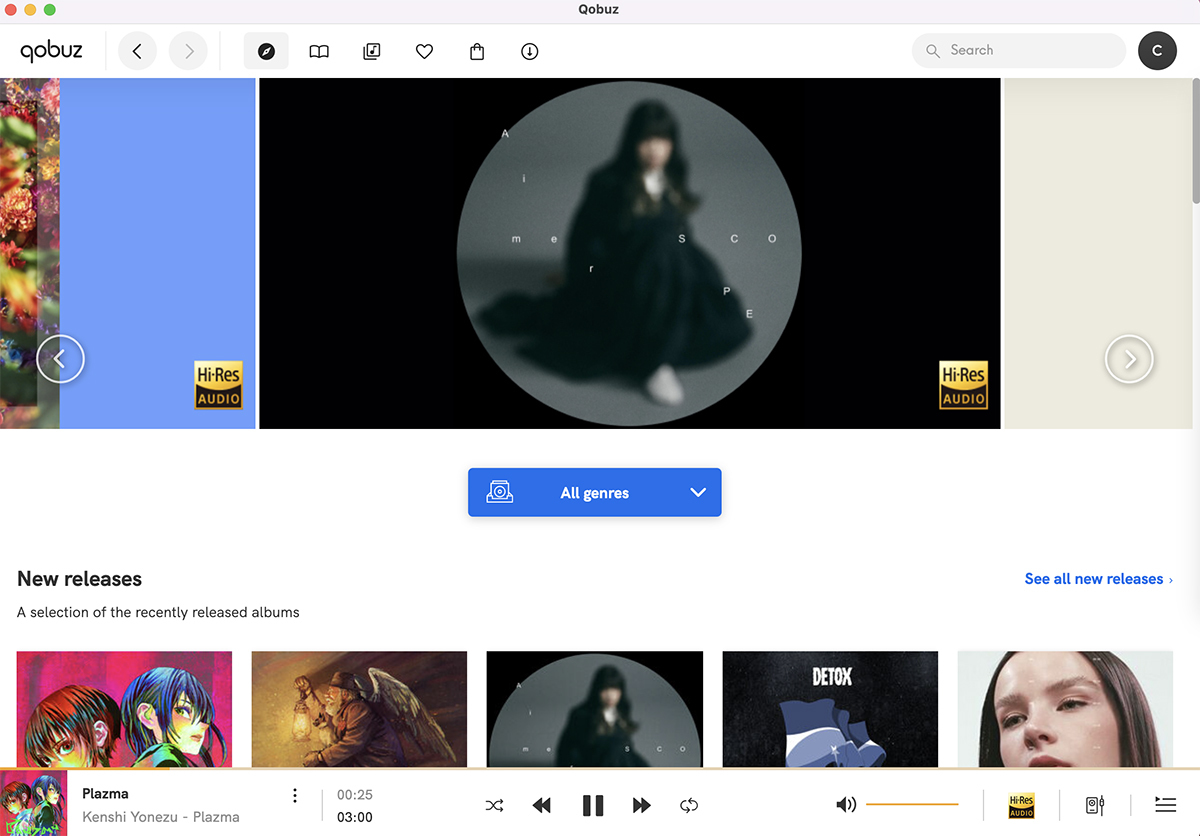1200x836 pixels.
Task: Click the Search field
Action: pos(1019,50)
